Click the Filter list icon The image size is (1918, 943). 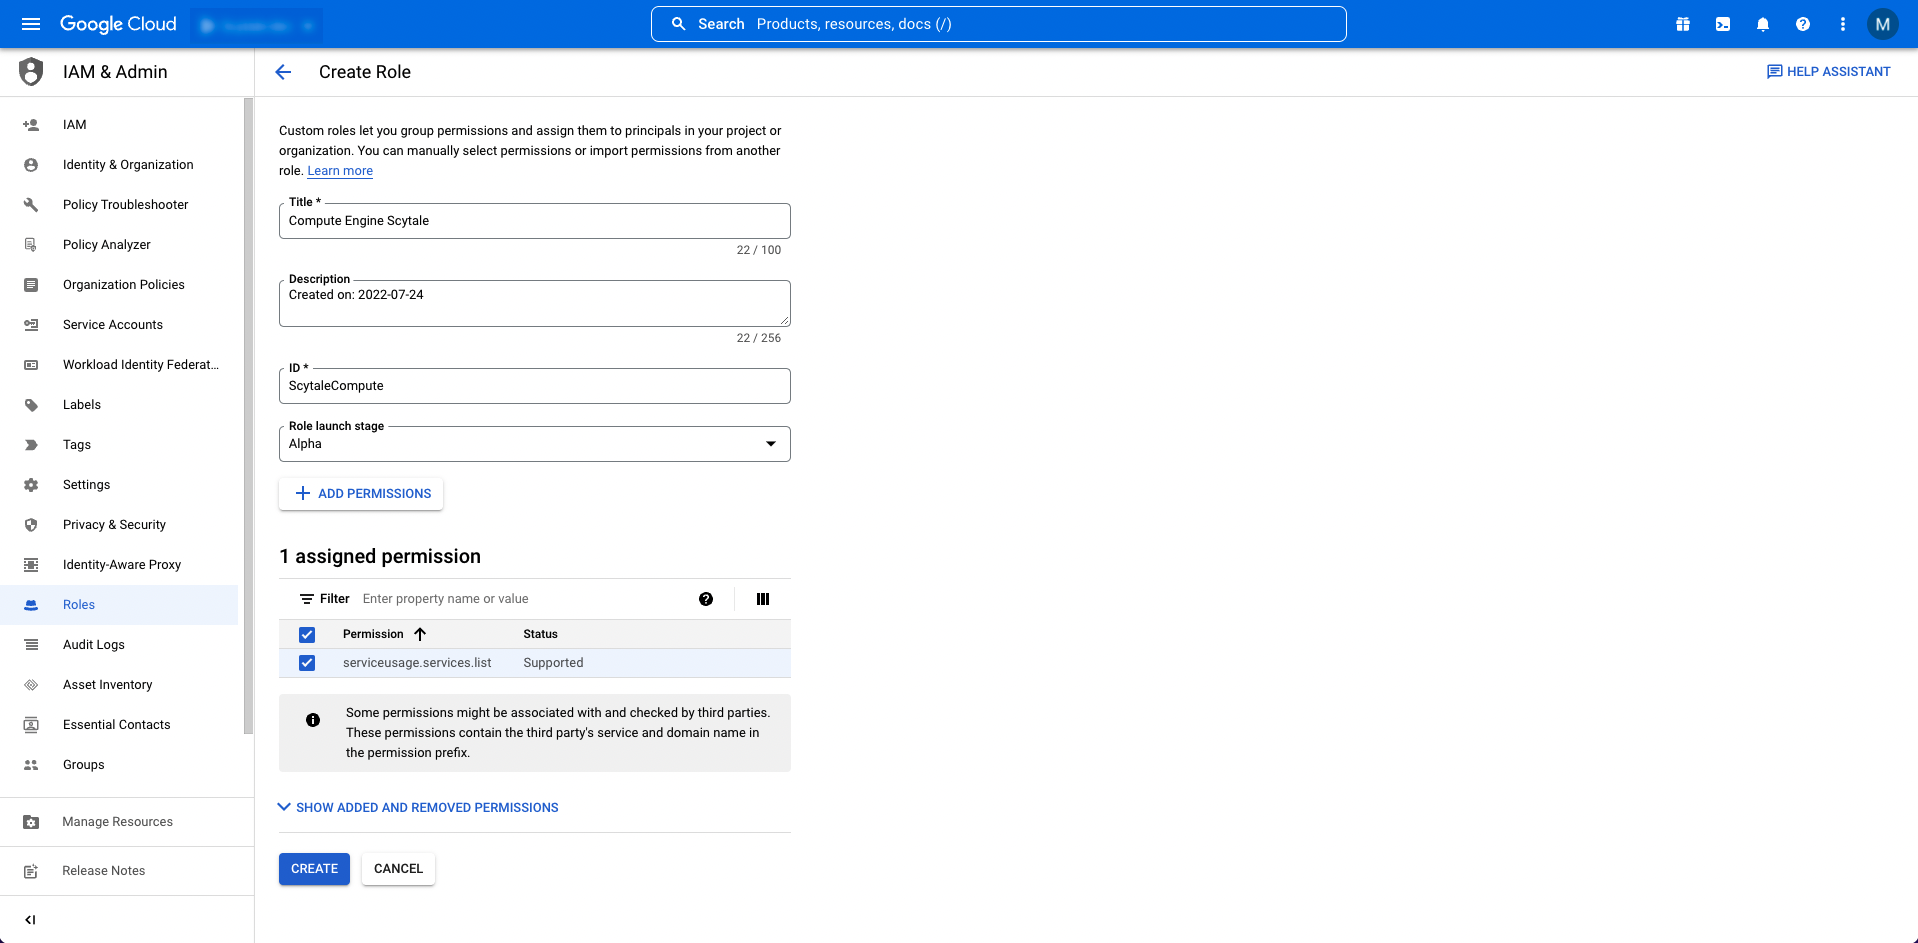pos(307,599)
